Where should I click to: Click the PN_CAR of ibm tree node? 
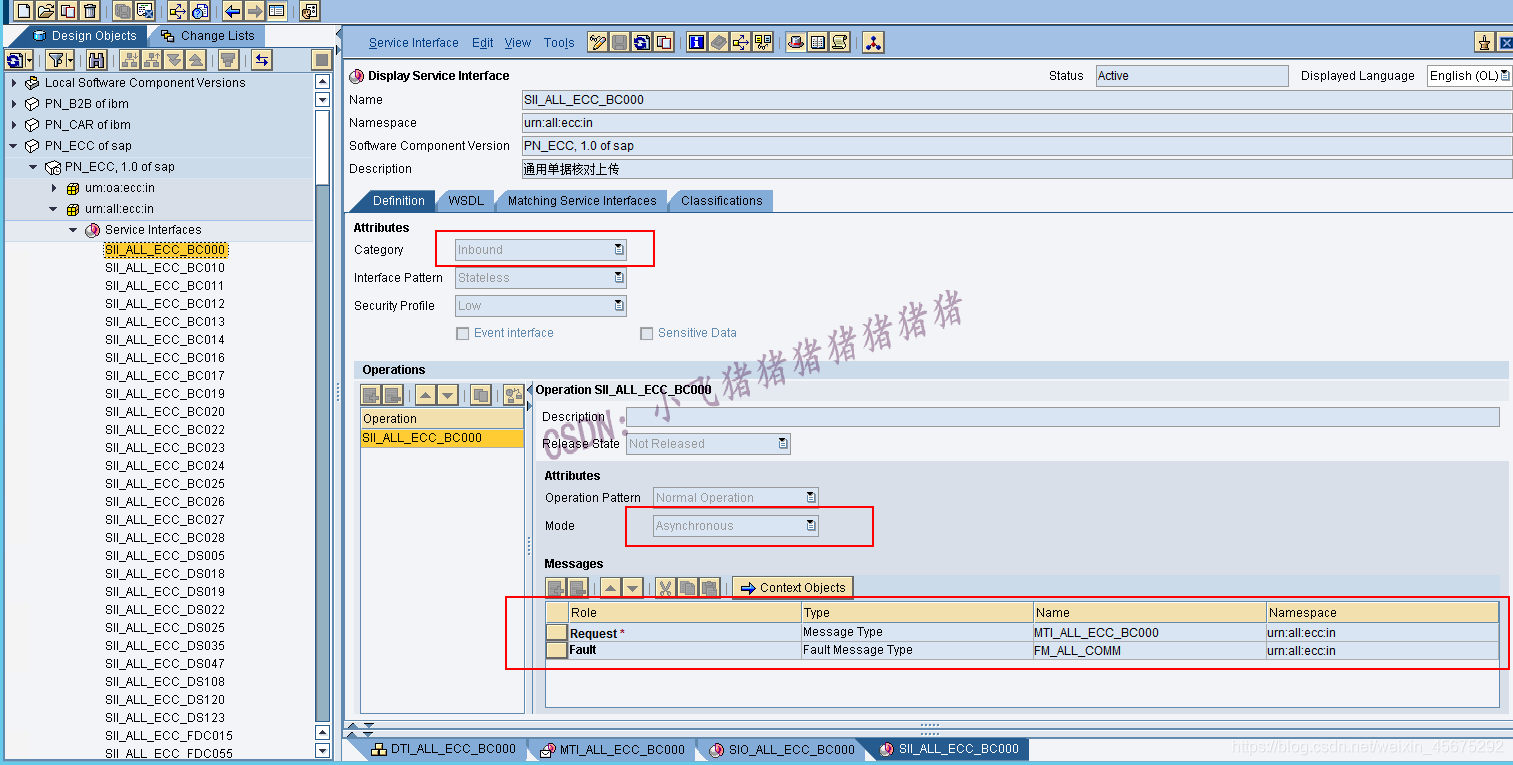(x=88, y=125)
